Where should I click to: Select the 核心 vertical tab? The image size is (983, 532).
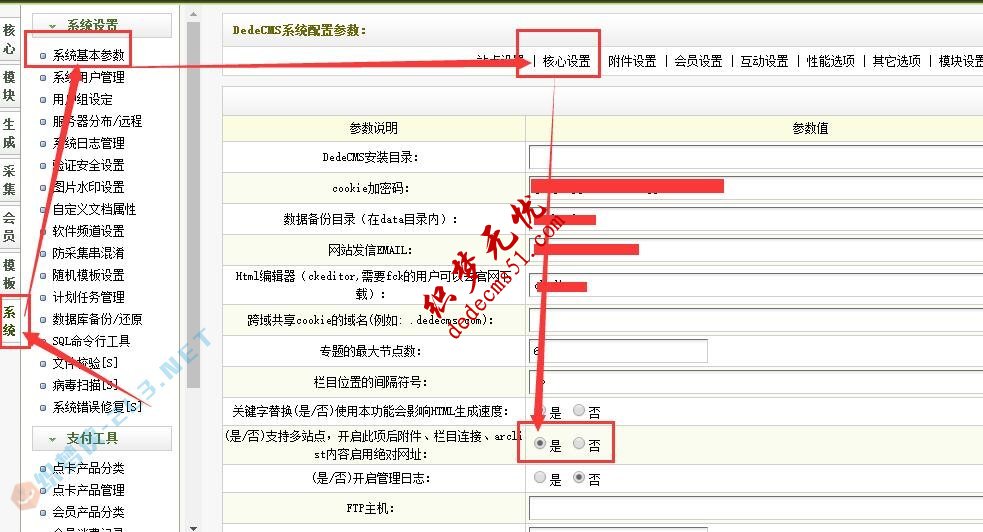coord(9,39)
